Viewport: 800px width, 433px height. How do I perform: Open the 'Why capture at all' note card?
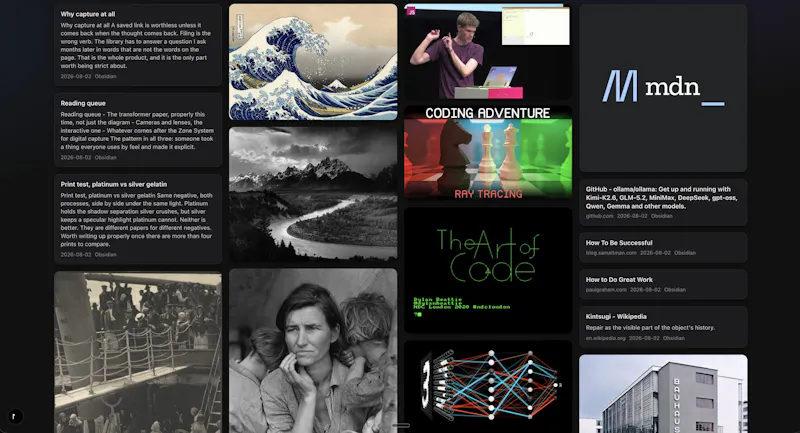138,45
